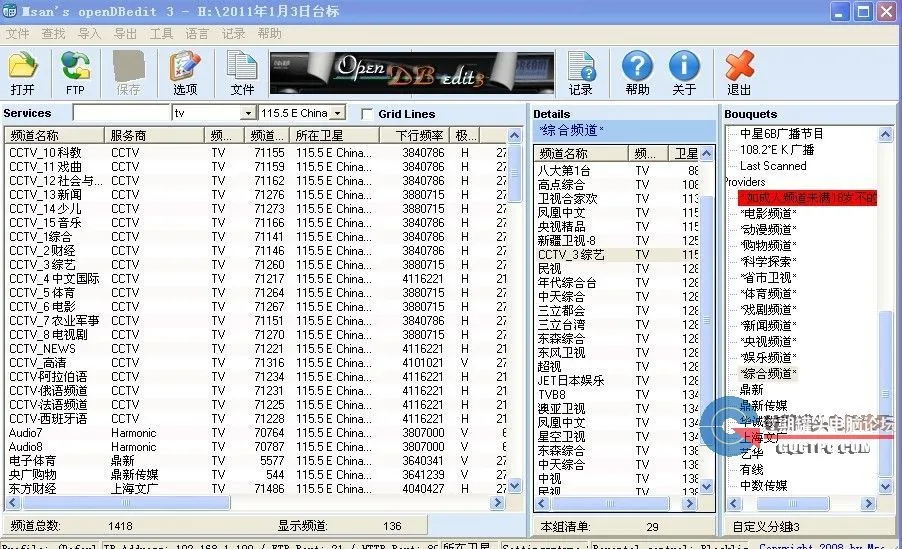Open the 导入 menu
This screenshot has width=902, height=549.
[89, 34]
